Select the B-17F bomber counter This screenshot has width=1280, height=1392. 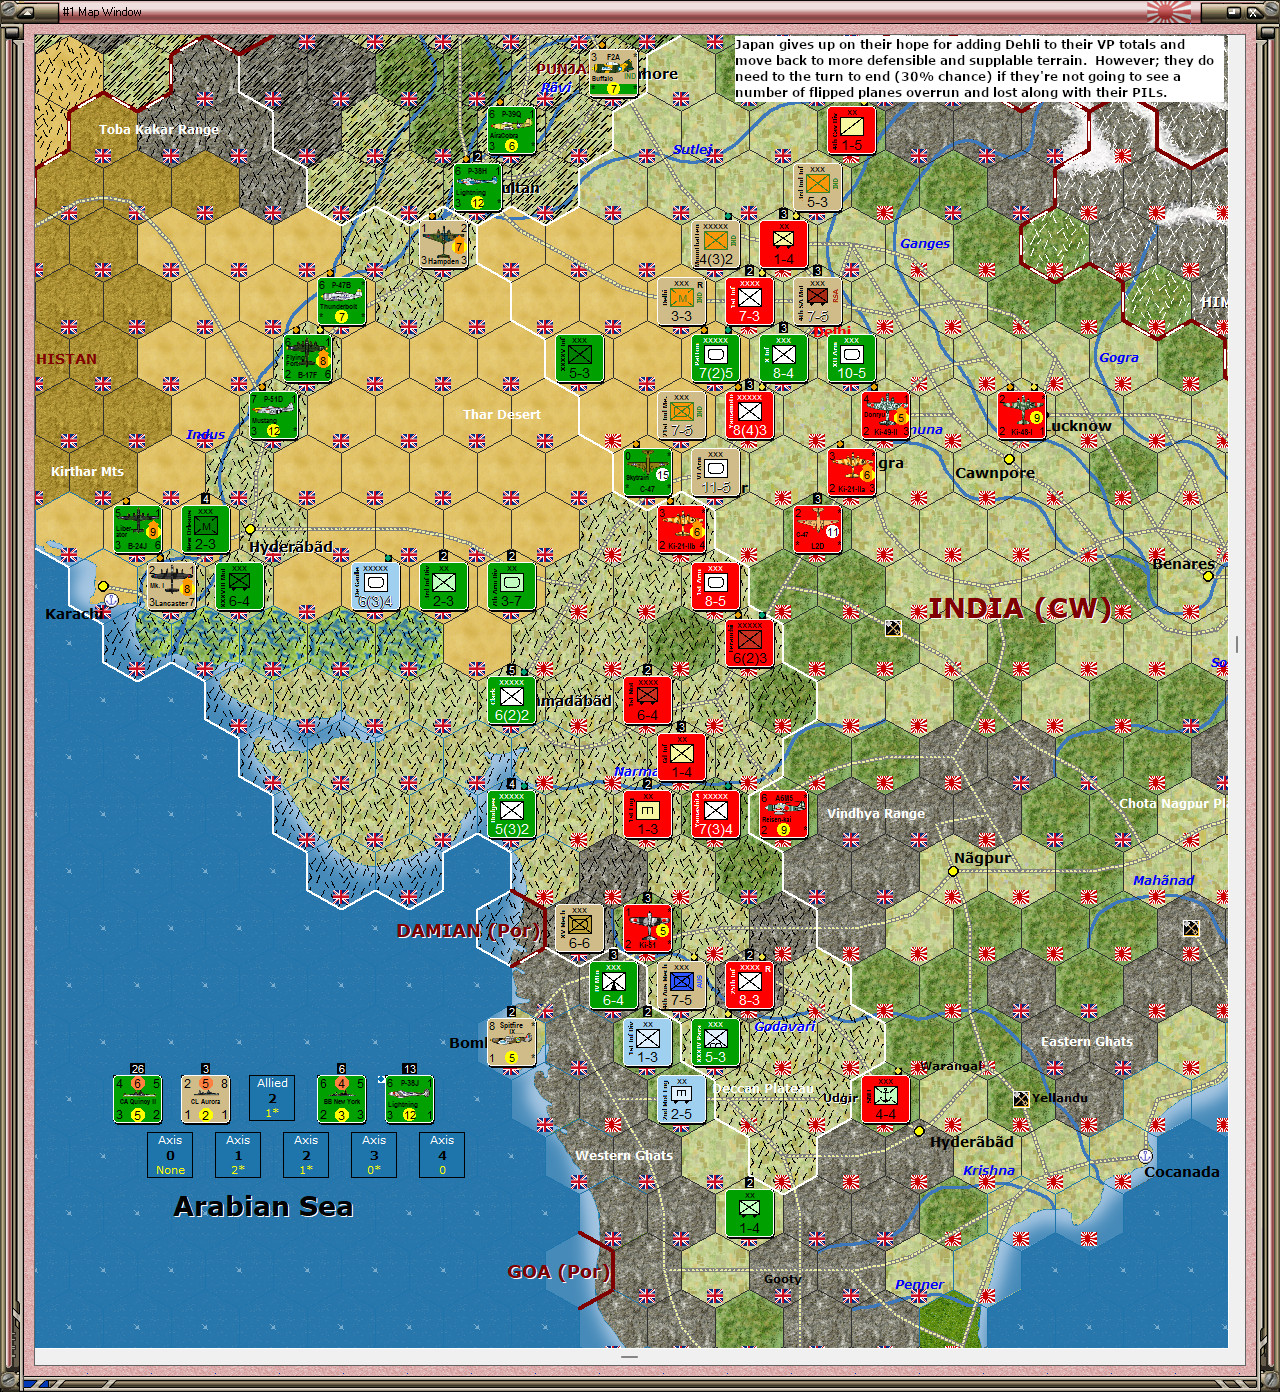click(x=308, y=359)
